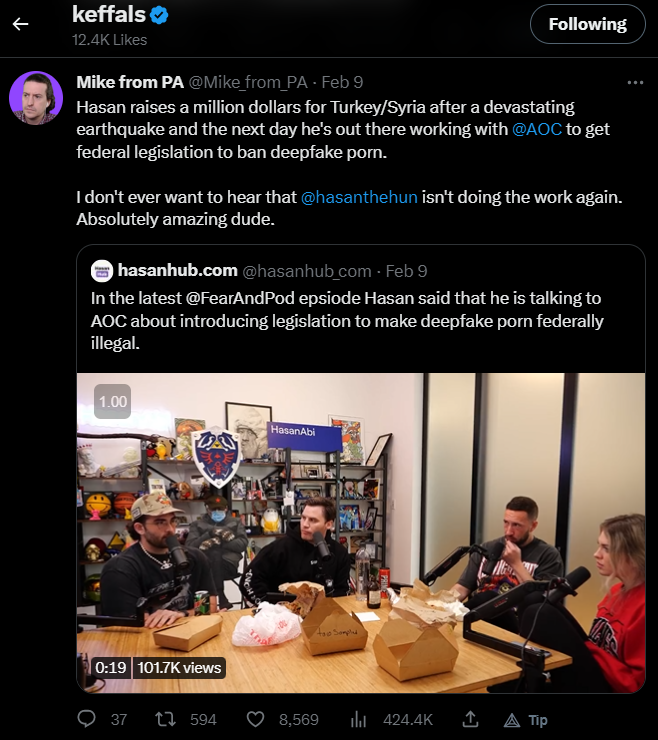Click the verified badge next to keffals
Viewport: 658px width, 740px height.
click(159, 15)
